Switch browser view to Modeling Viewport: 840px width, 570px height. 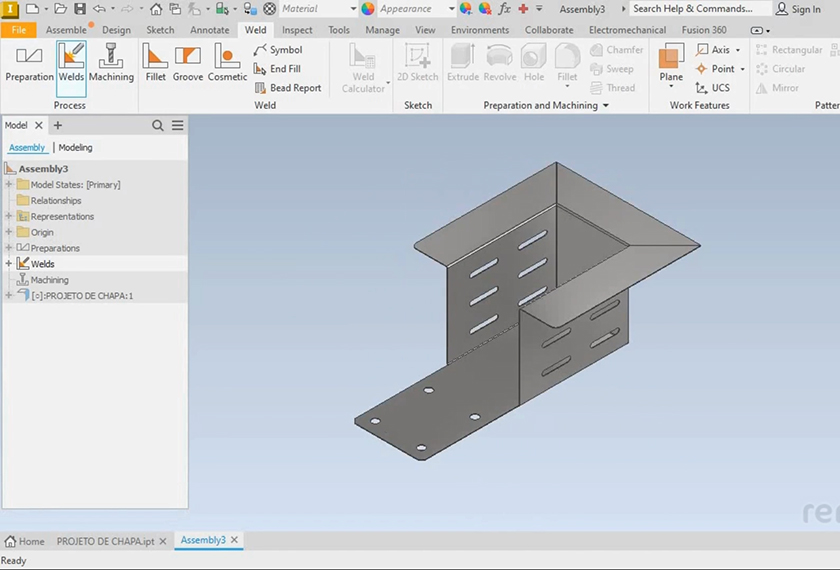tap(75, 148)
